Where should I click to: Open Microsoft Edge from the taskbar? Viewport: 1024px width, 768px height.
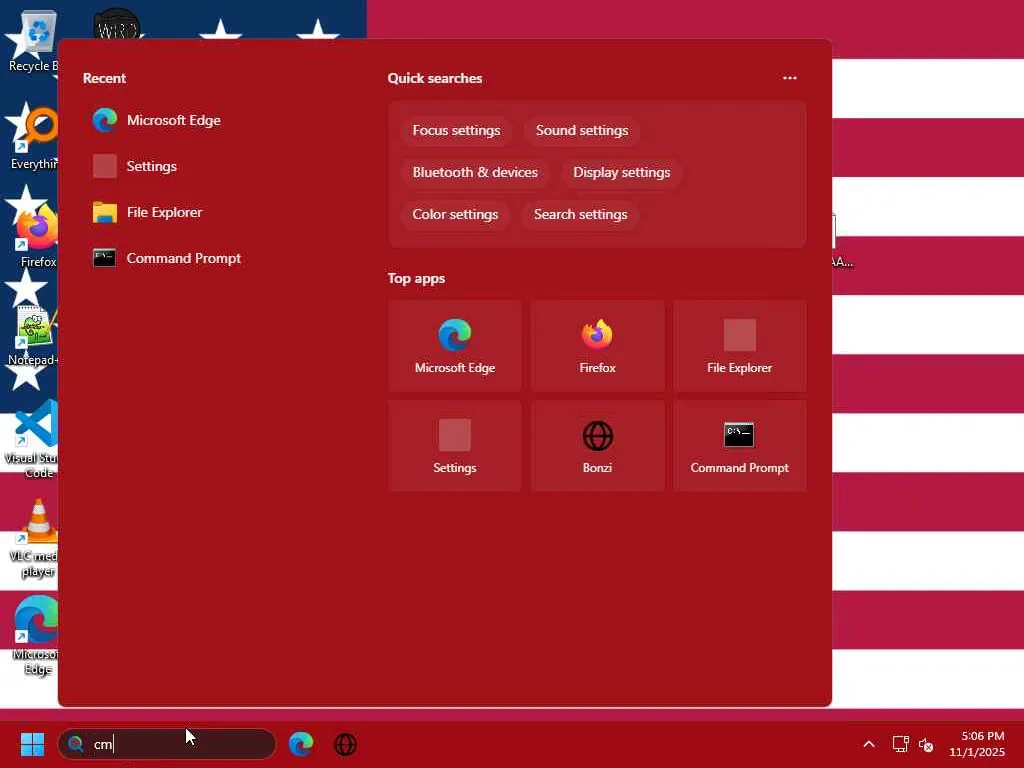pyautogui.click(x=301, y=744)
